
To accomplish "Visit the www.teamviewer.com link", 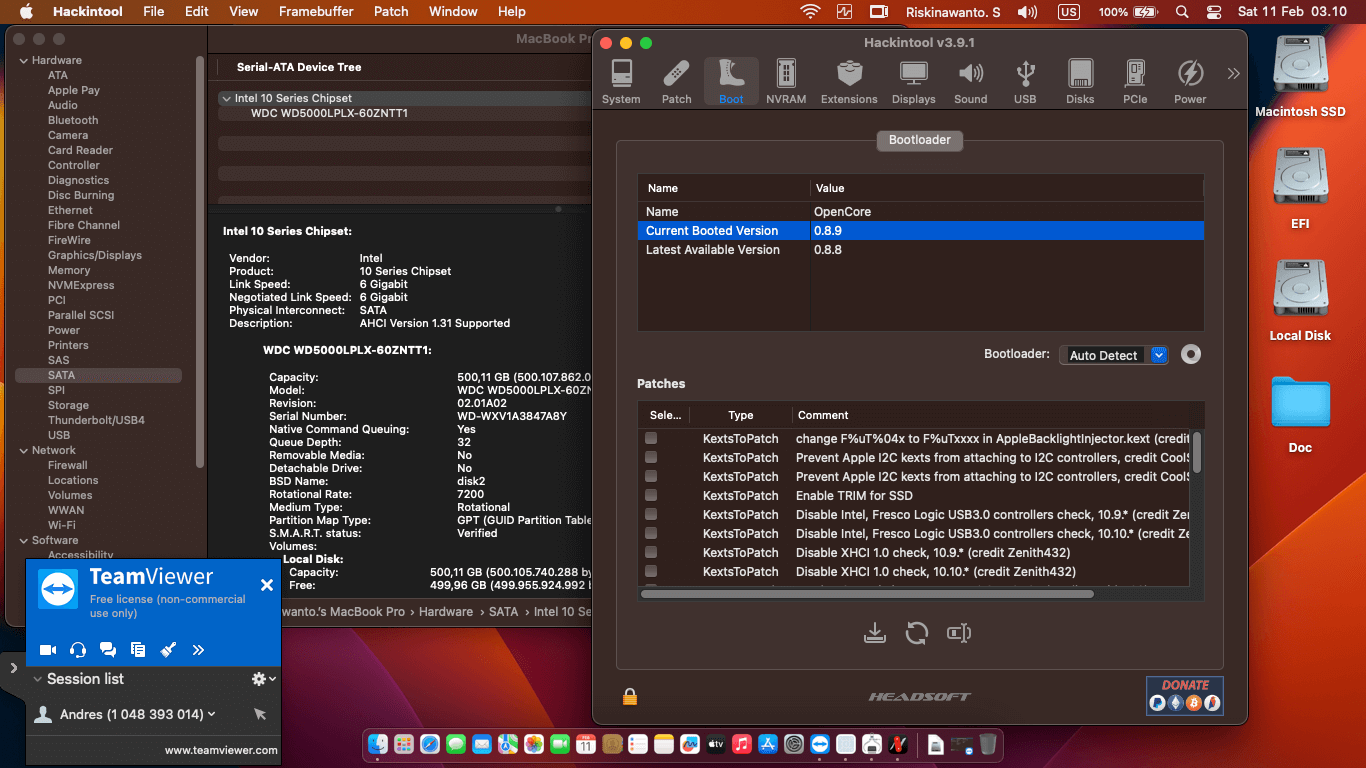I will tap(221, 750).
